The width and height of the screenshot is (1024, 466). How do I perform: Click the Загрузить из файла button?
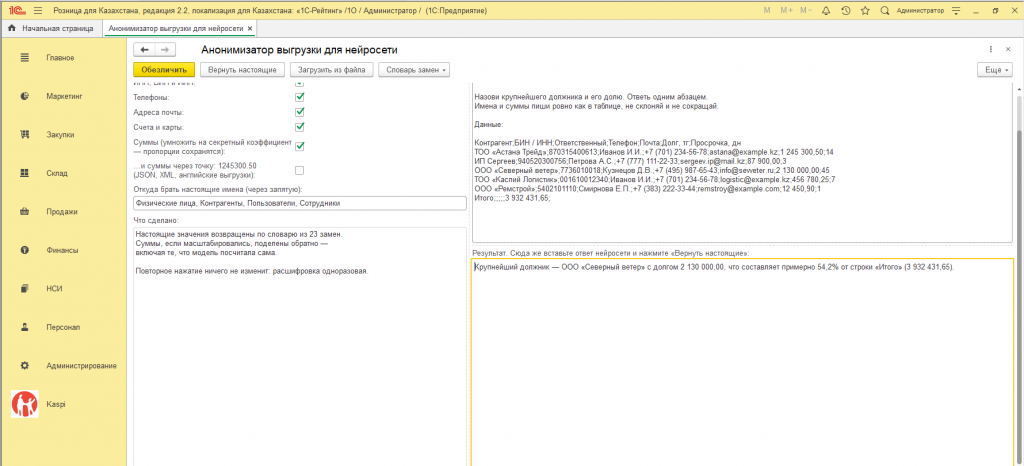332,70
